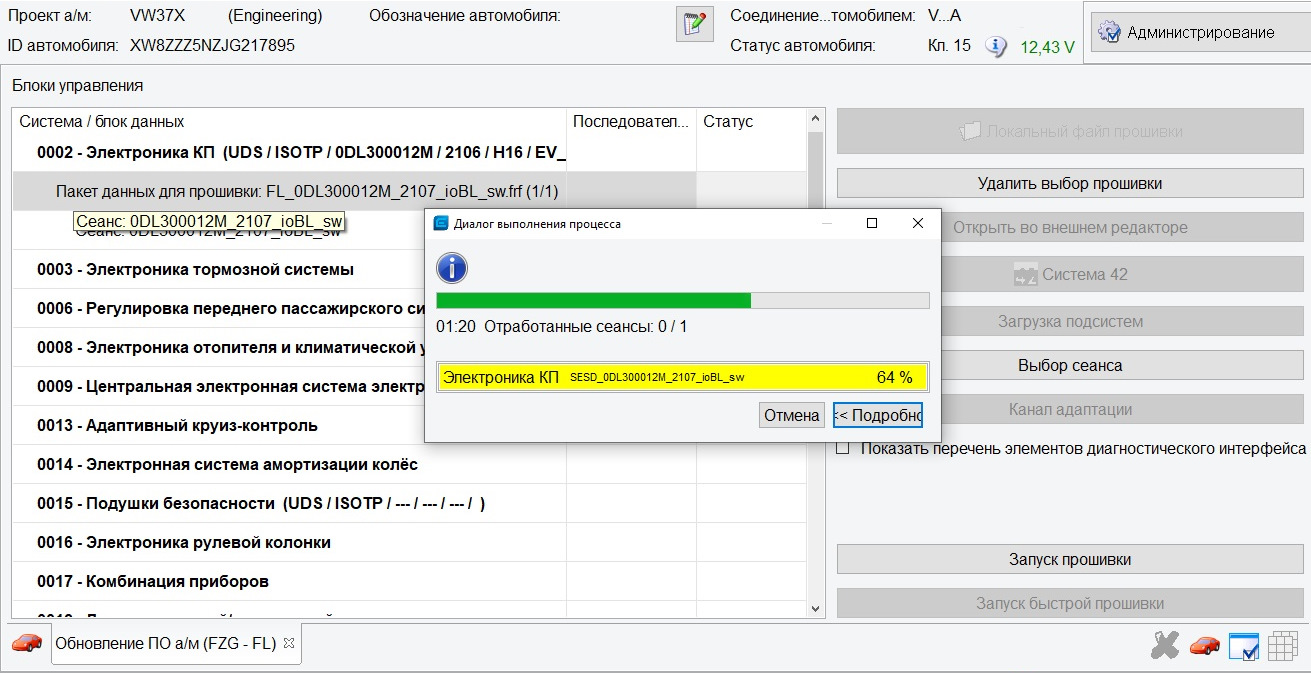Click the vehicle ID XW8ZZZ5NZJG217895 text
The width and height of the screenshot is (1311, 673).
click(x=212, y=45)
